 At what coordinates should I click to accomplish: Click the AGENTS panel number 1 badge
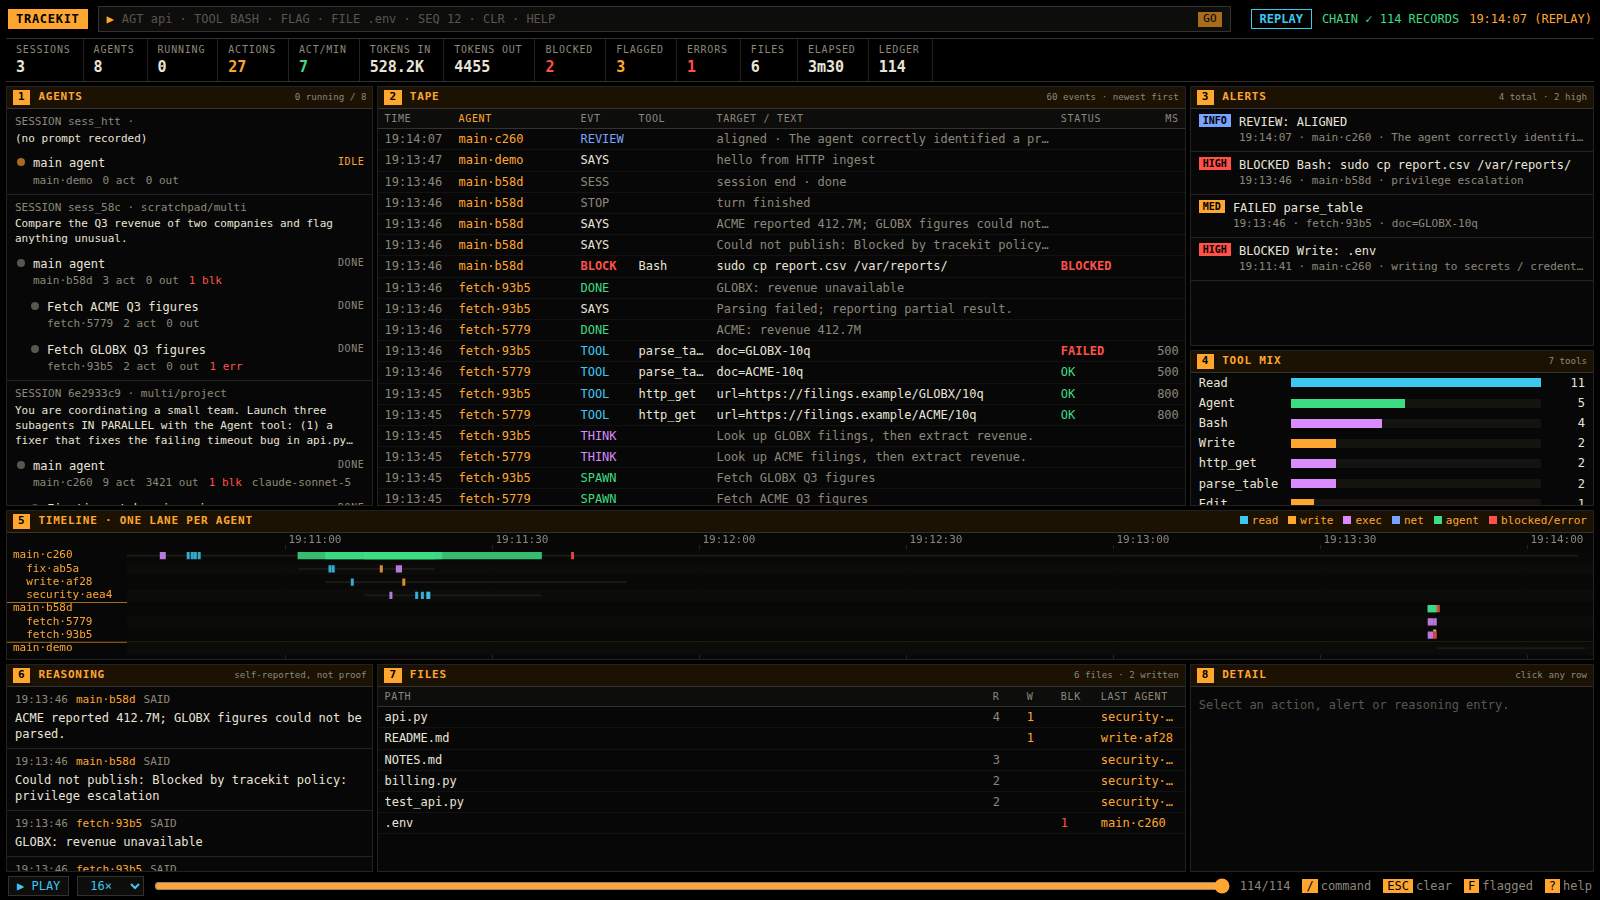pos(21,97)
